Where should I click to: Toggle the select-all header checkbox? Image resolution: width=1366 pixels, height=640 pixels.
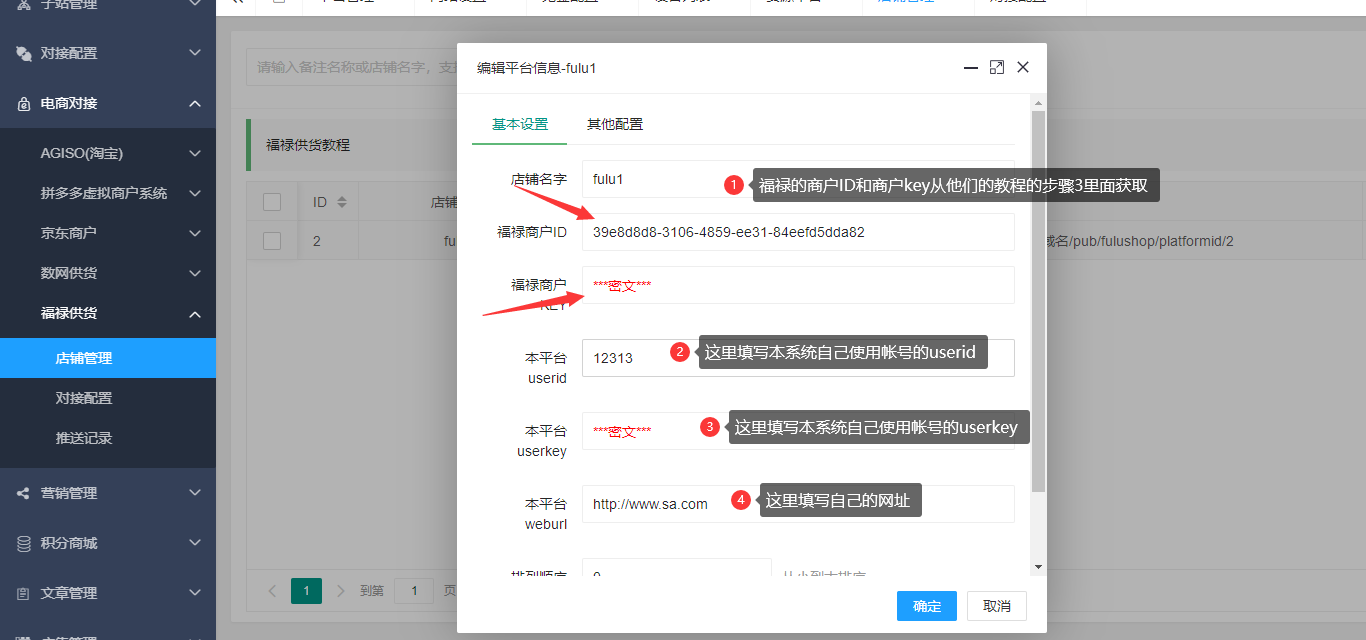pyautogui.click(x=272, y=202)
